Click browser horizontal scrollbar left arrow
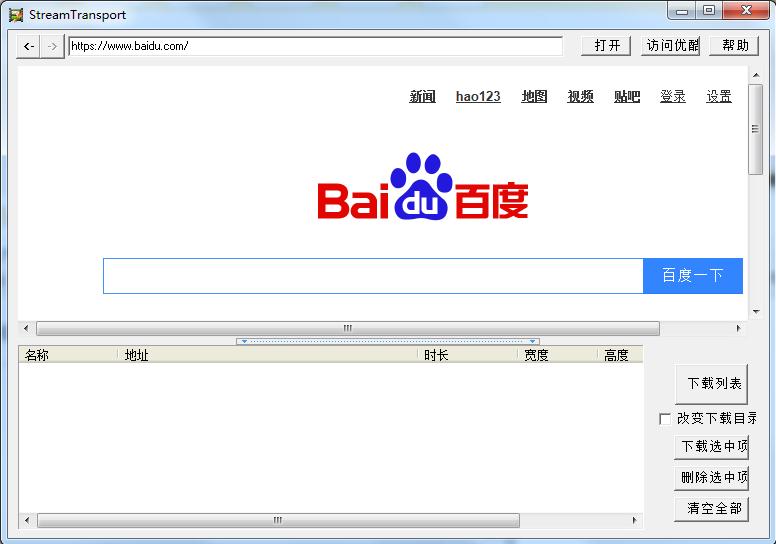This screenshot has width=776, height=544. (x=26, y=328)
